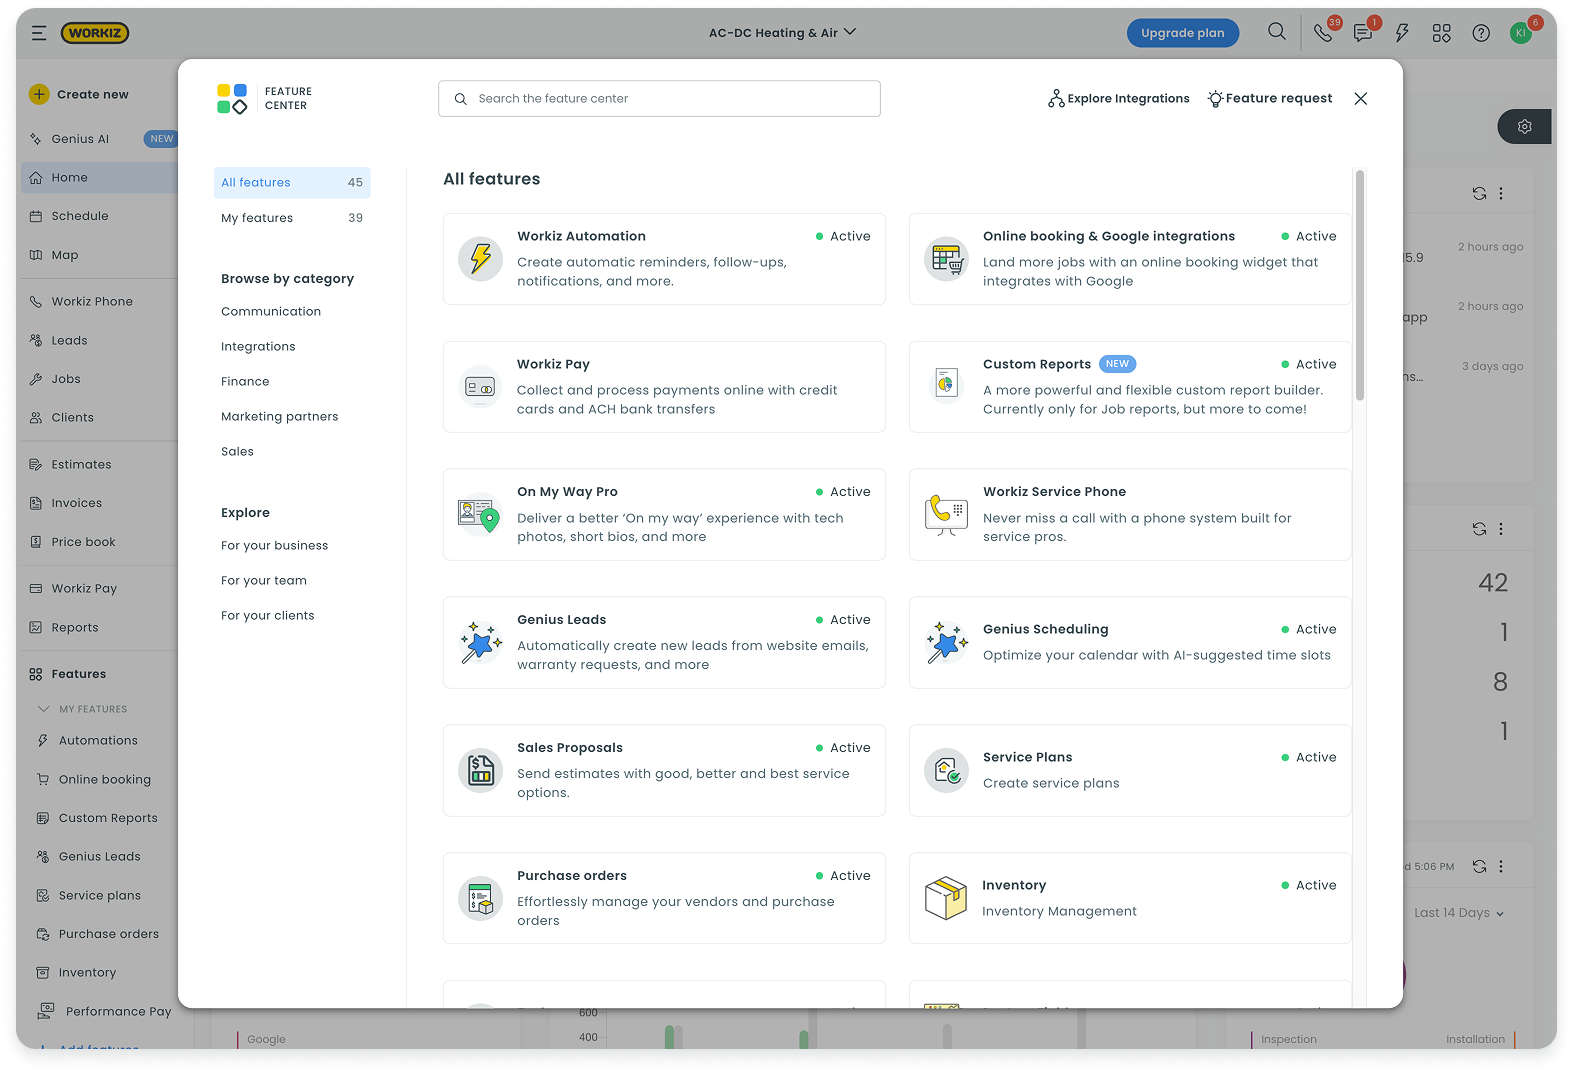Open the messages chat icon

click(x=1362, y=33)
